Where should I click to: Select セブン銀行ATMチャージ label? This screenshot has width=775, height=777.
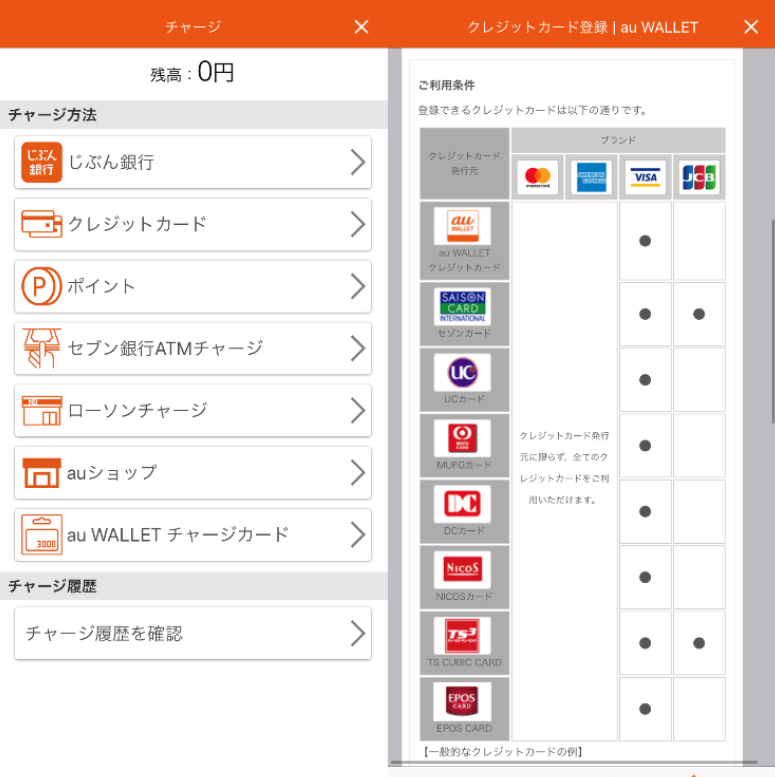pyautogui.click(x=165, y=348)
